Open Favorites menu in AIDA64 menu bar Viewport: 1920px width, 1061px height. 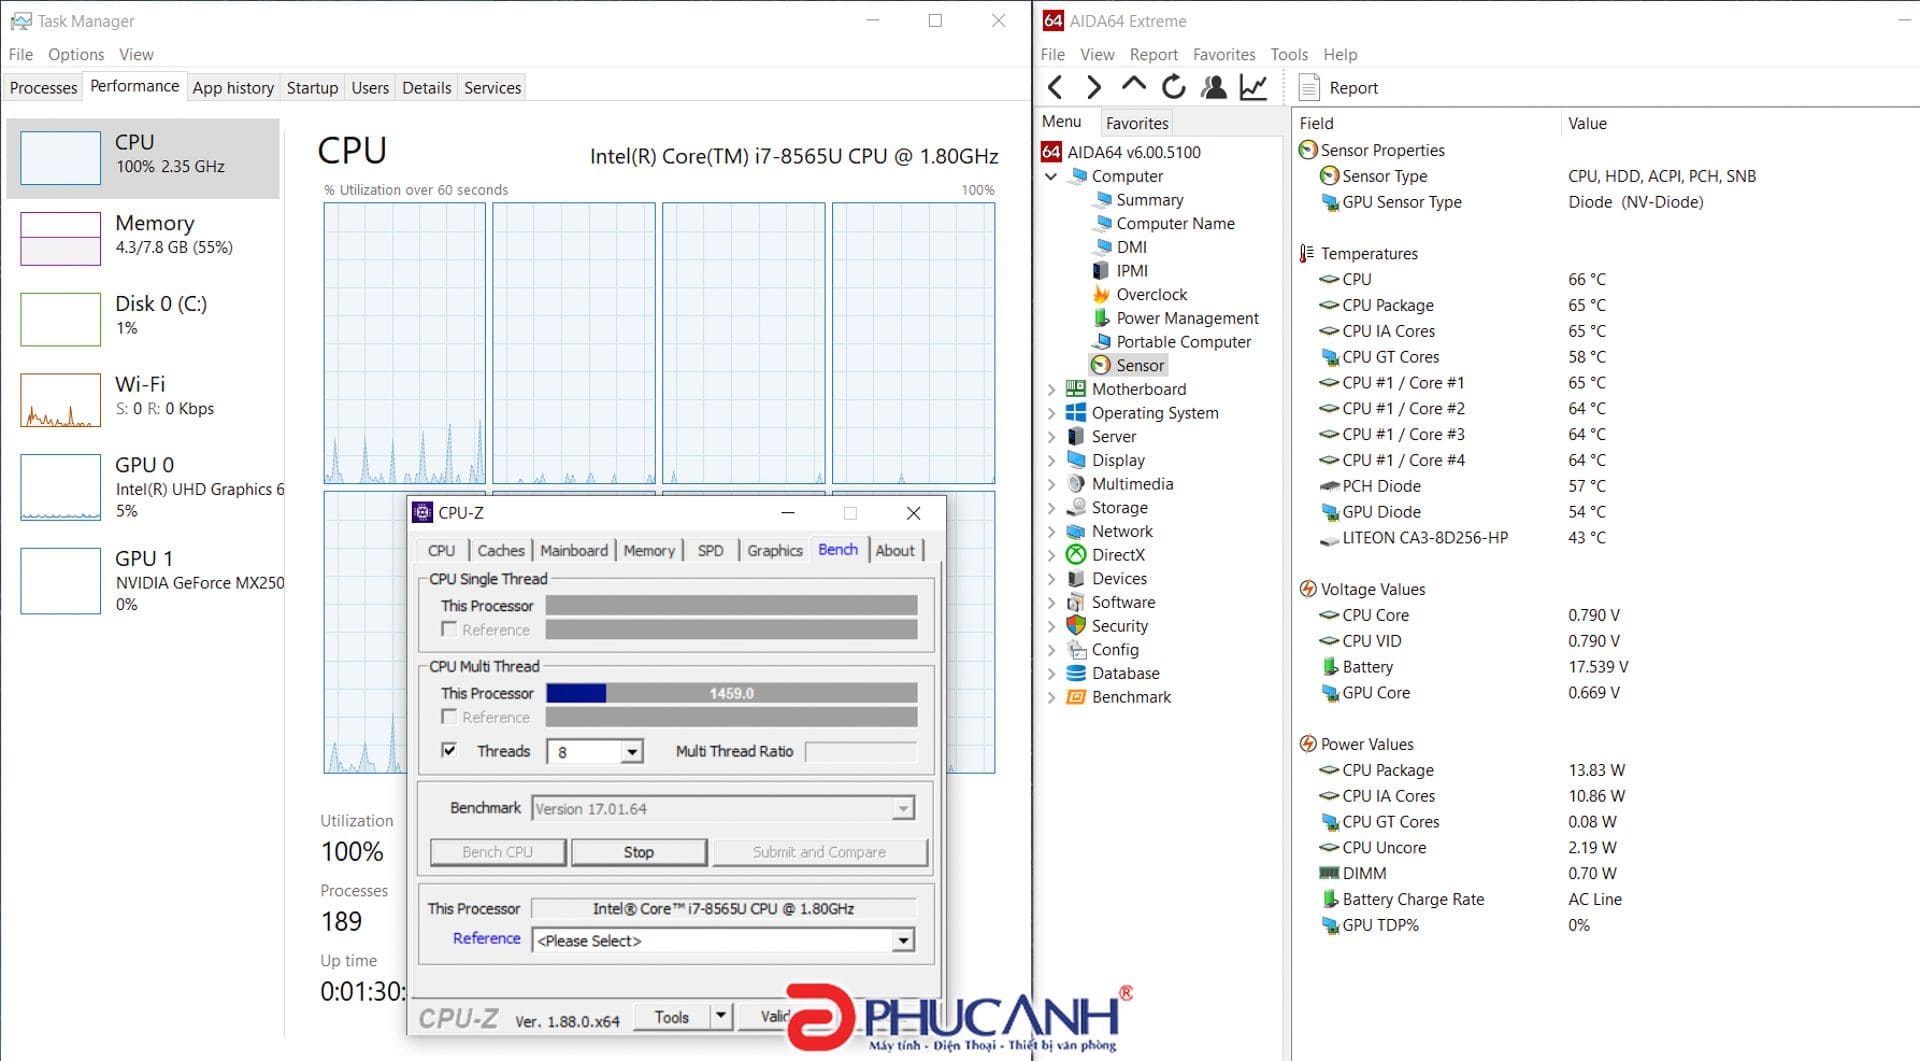[1224, 54]
